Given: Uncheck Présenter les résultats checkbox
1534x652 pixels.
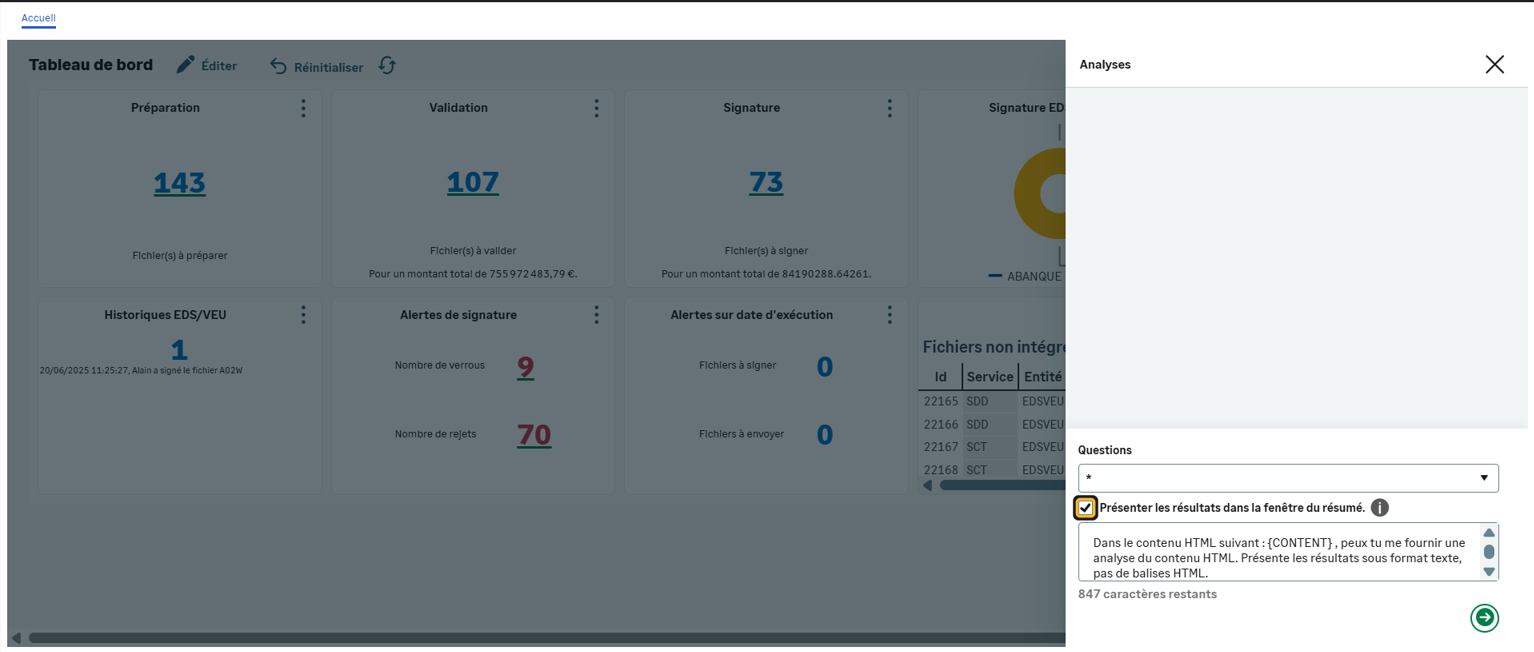Looking at the screenshot, I should 1085,508.
